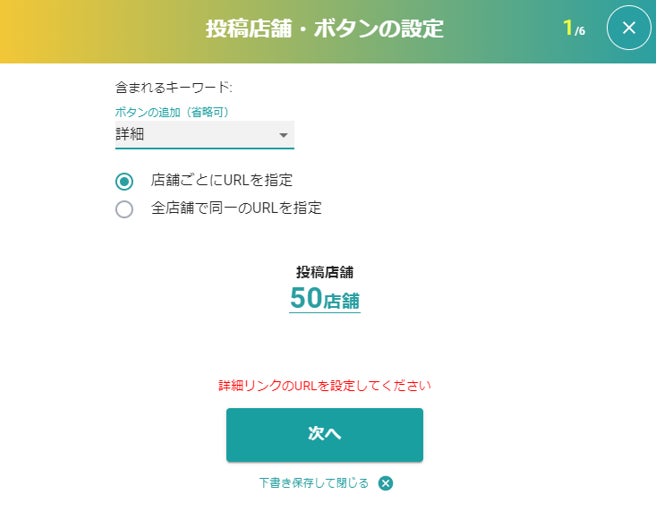The image size is (658, 506).
Task: Click the 店舗ごとにURLを指定 option label text
Action: (222, 181)
